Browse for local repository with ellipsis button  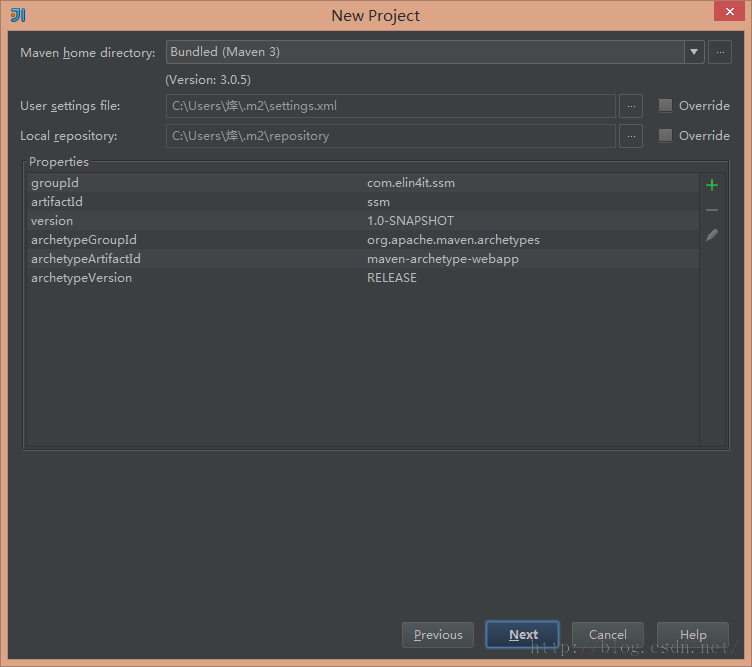[631, 136]
